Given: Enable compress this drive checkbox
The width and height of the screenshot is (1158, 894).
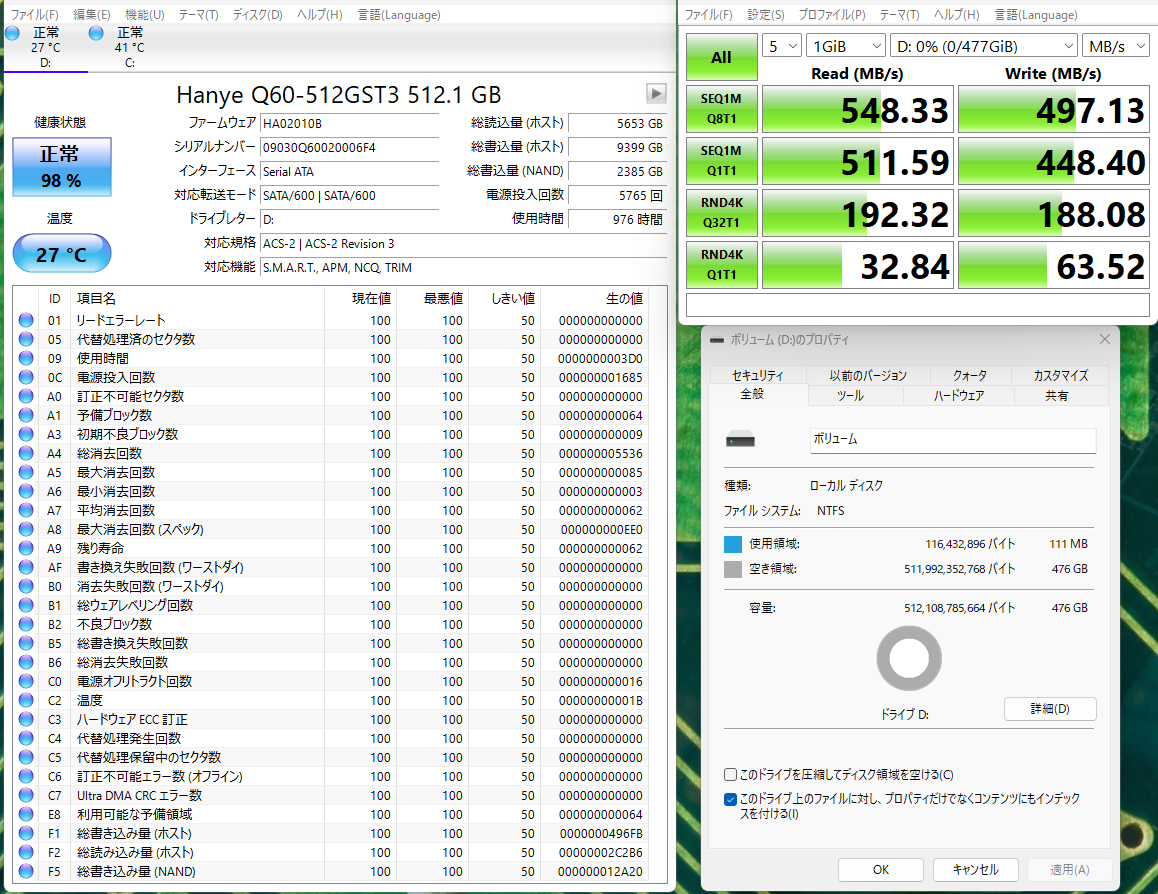Looking at the screenshot, I should pyautogui.click(x=731, y=775).
